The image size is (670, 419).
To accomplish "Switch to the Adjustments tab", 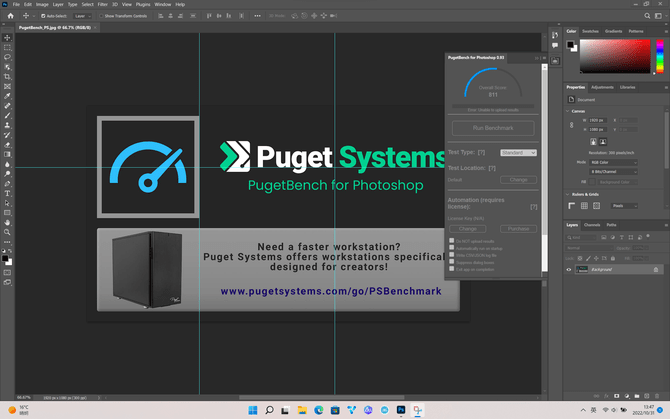I will (x=602, y=88).
